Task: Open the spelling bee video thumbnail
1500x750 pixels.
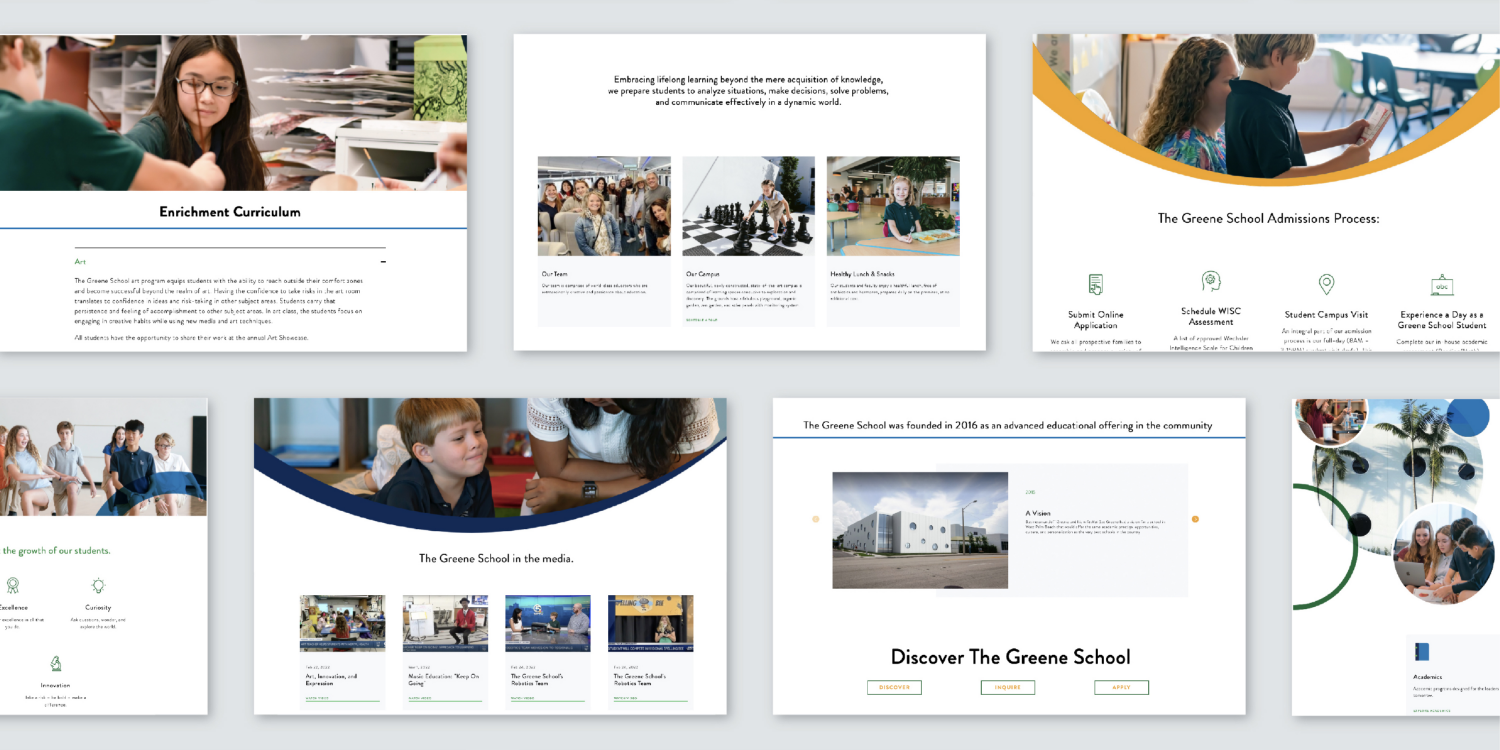Action: (651, 623)
